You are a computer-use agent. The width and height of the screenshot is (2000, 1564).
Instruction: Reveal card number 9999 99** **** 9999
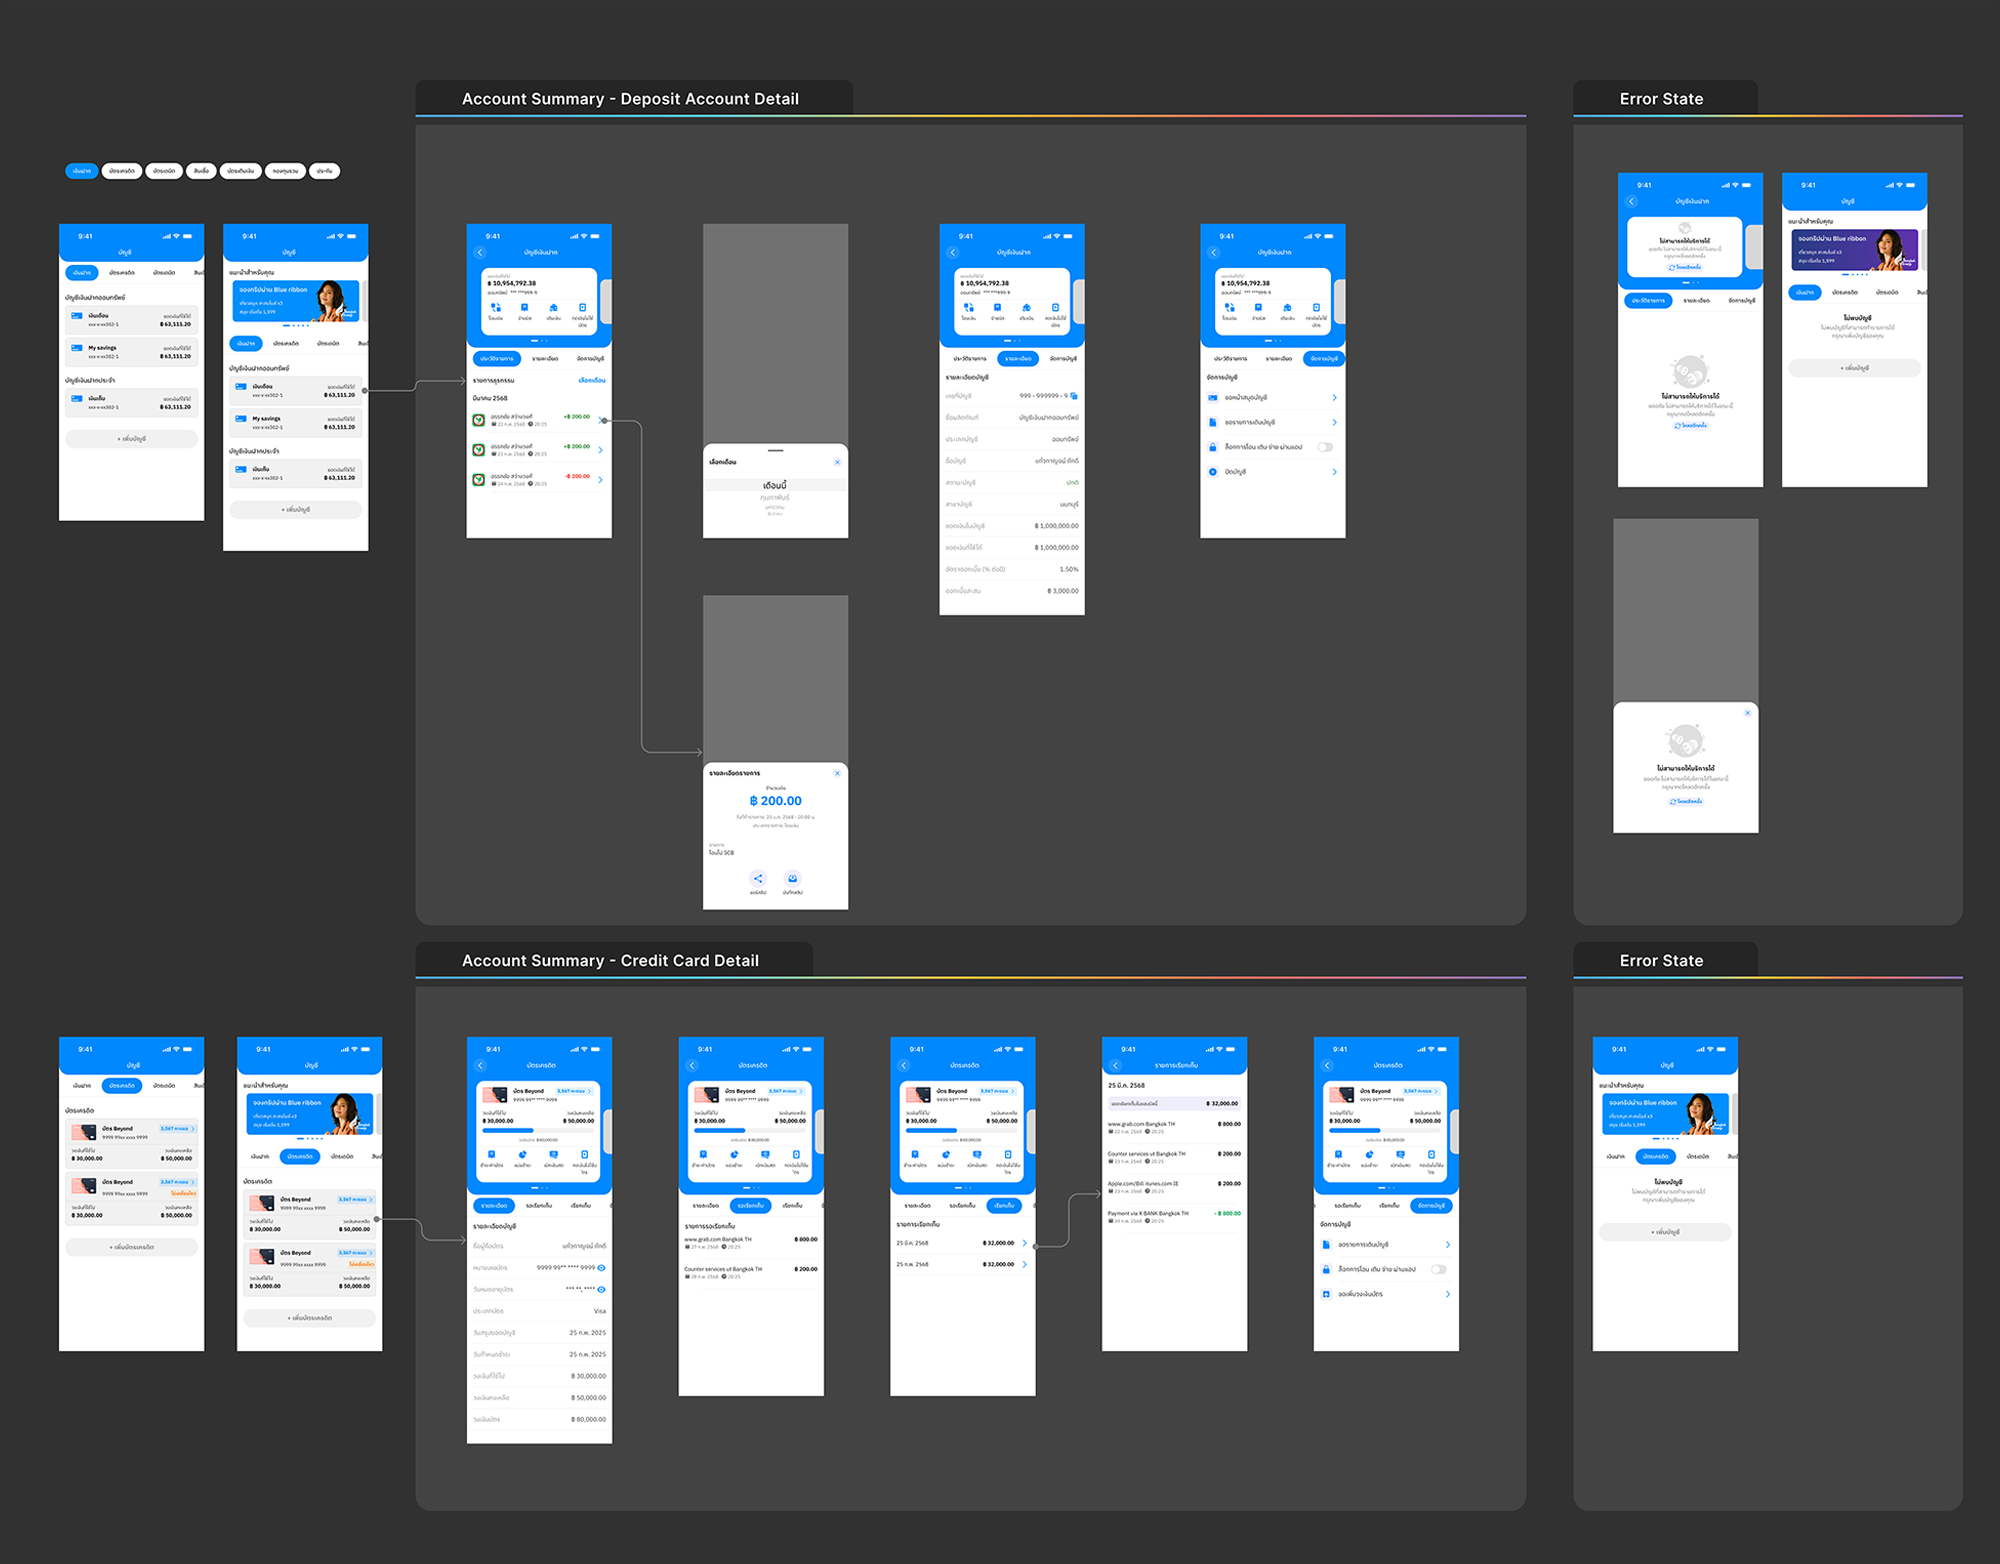pos(601,1268)
